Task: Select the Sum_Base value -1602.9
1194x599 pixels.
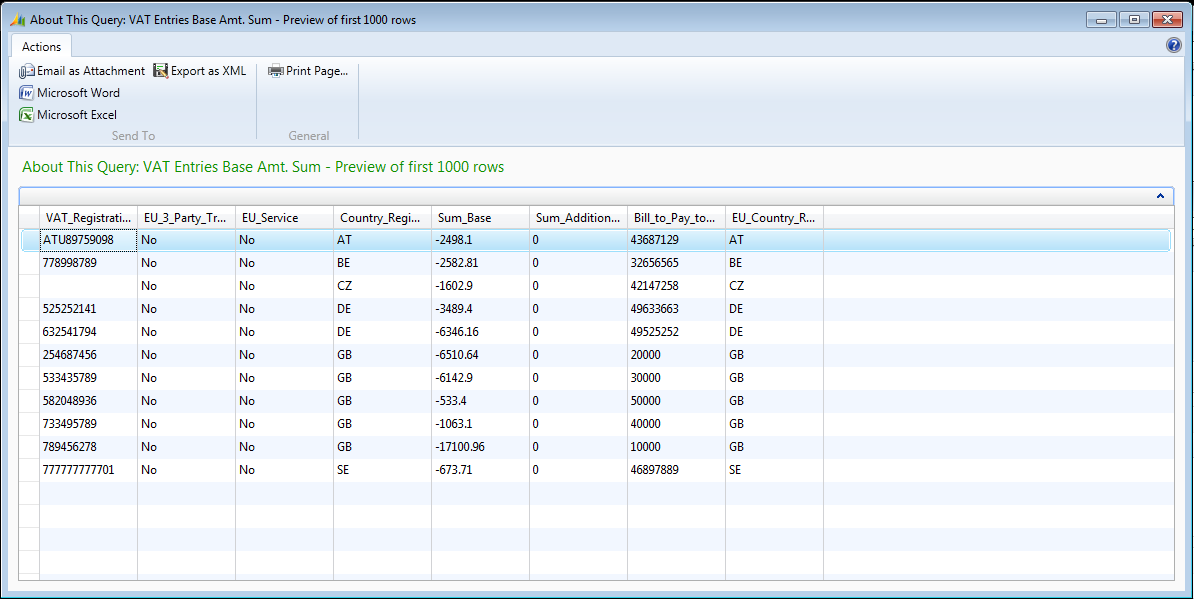Action: tap(481, 286)
